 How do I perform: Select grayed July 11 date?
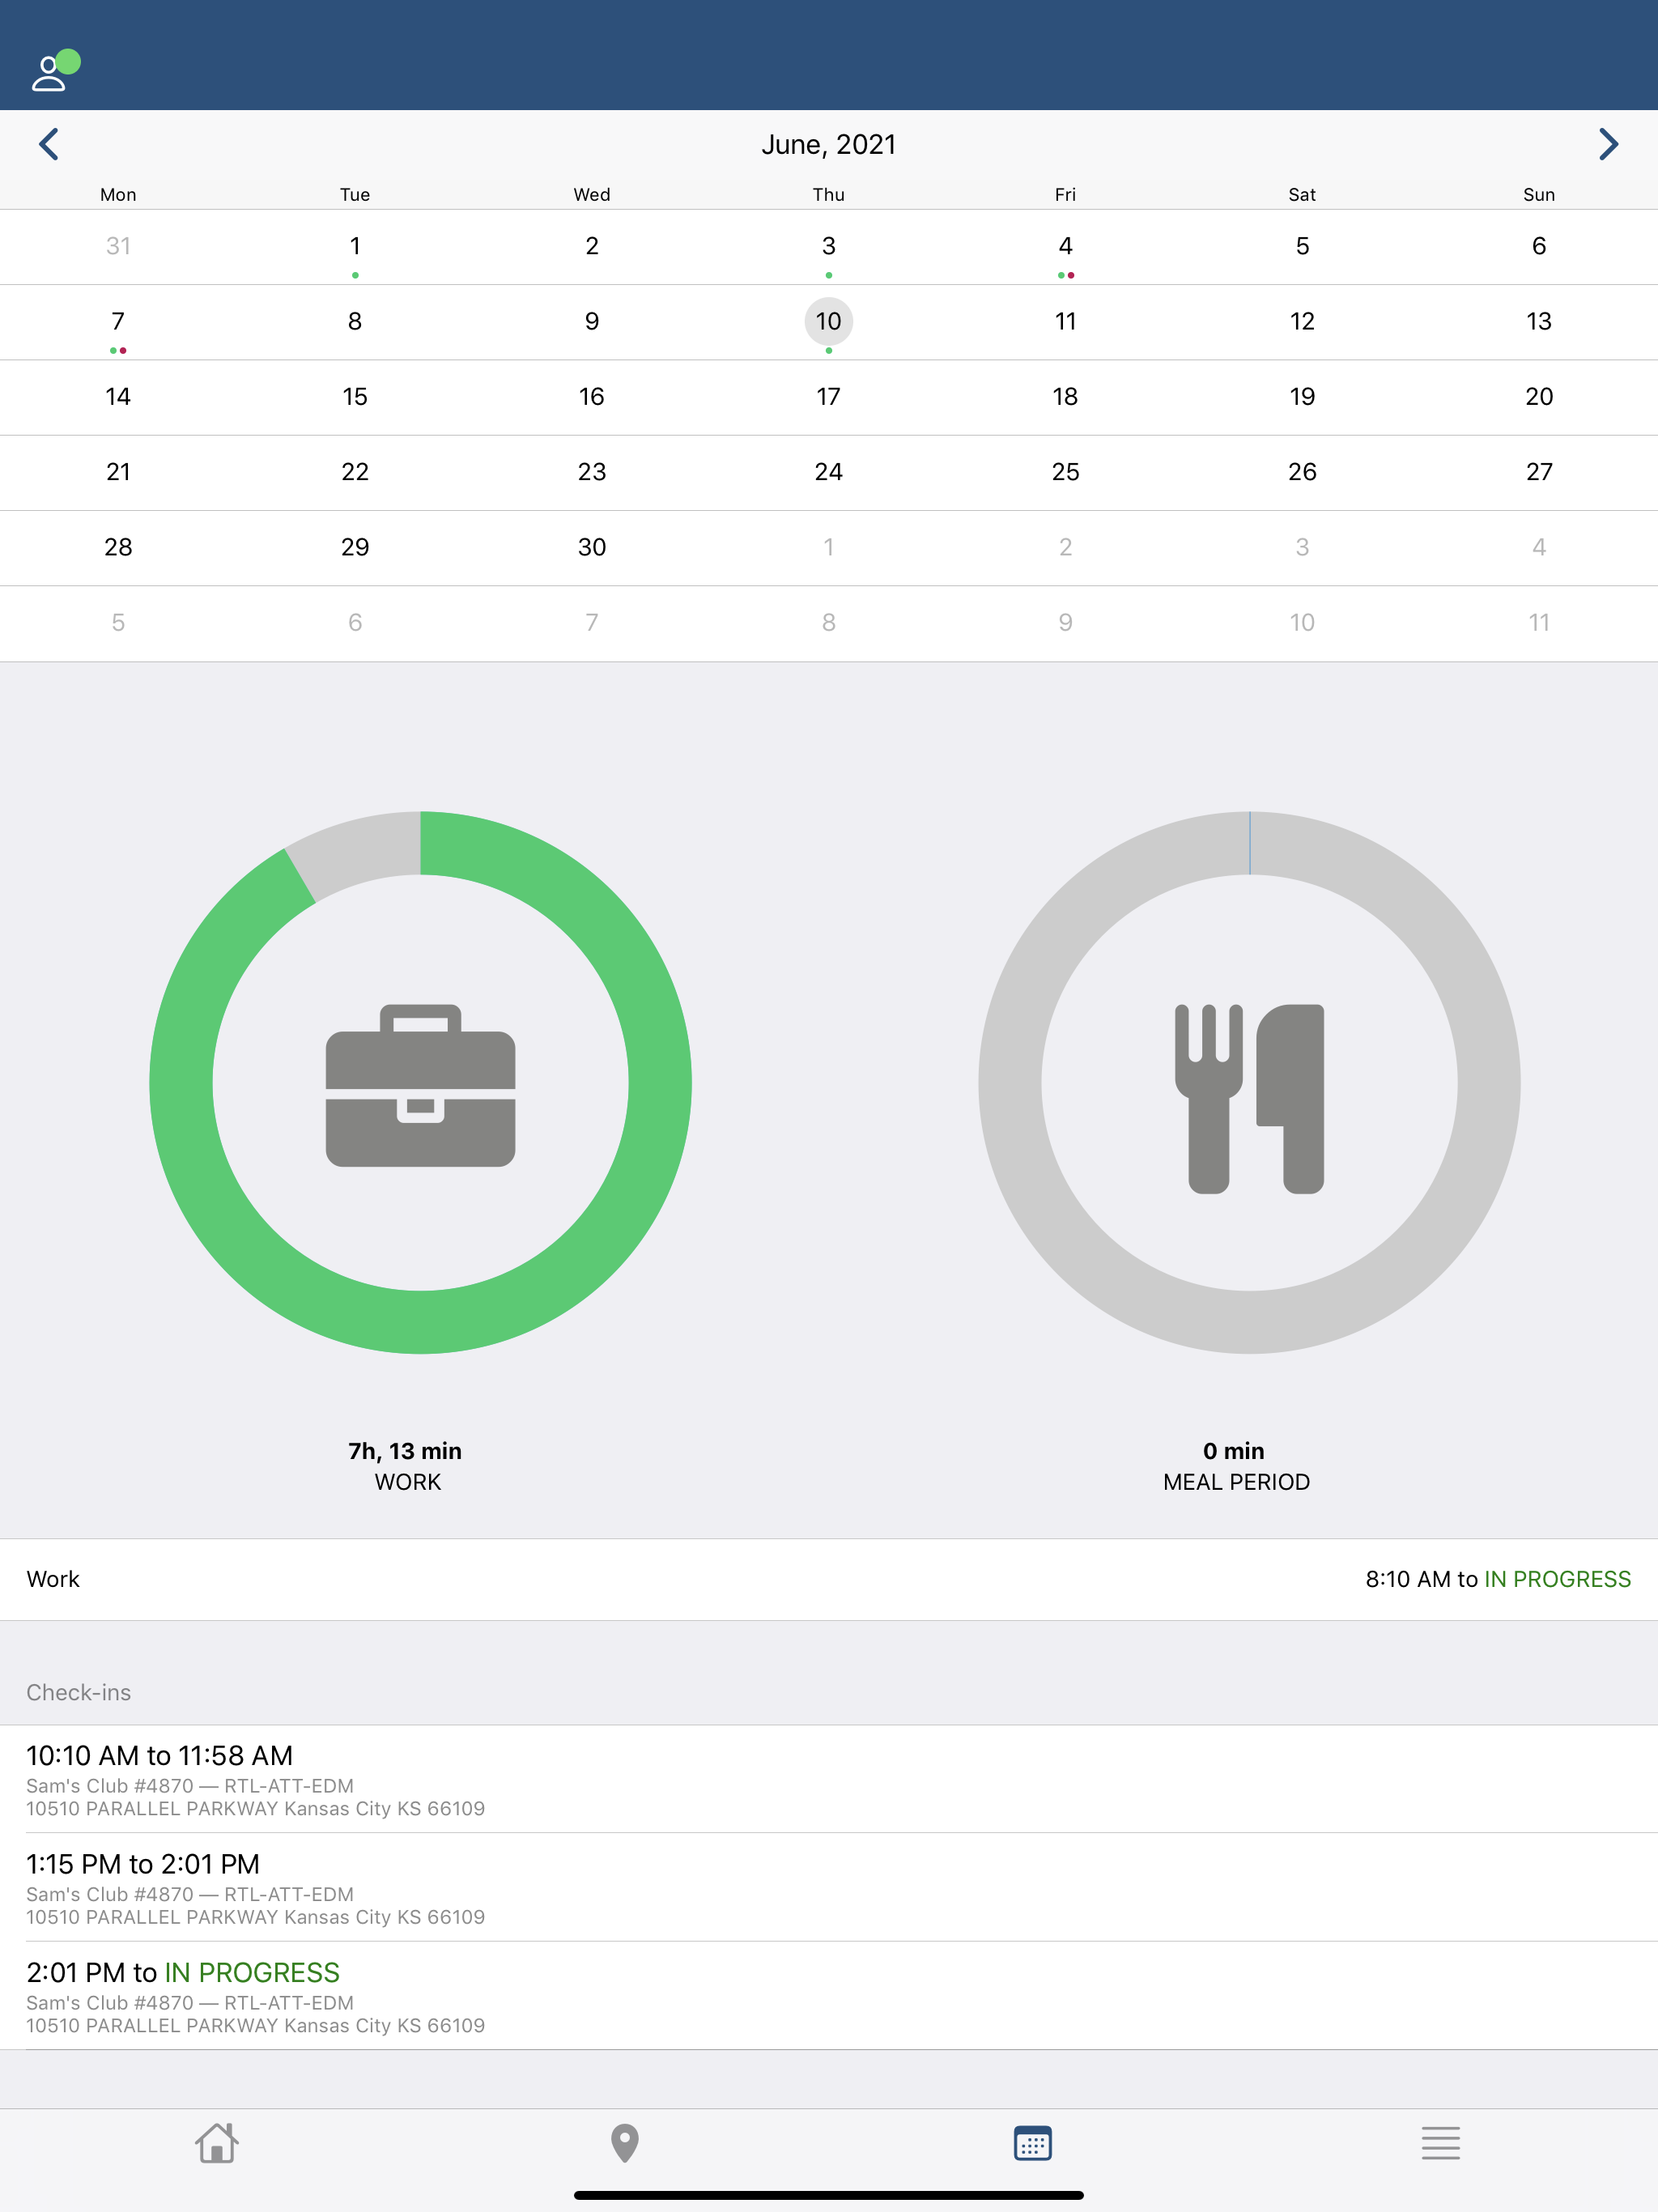click(x=1539, y=623)
